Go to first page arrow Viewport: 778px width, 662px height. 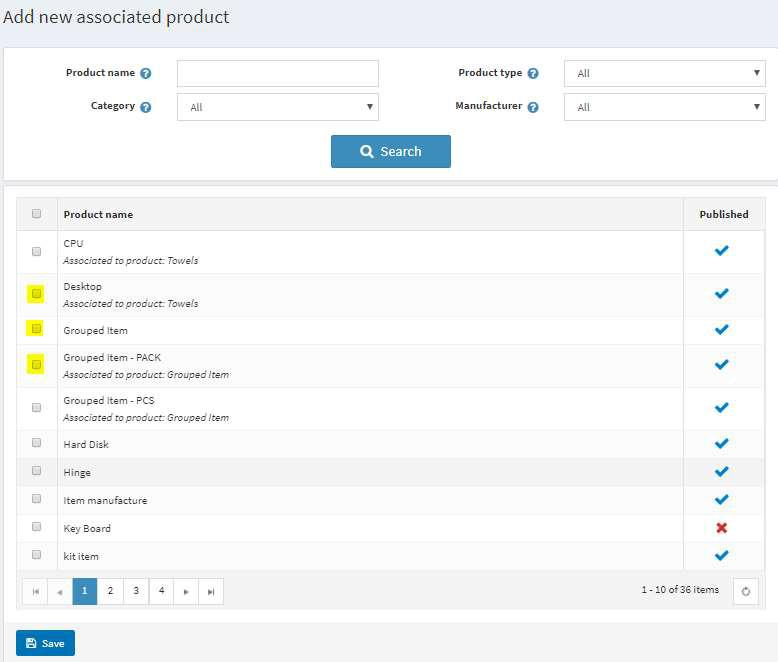(x=35, y=591)
